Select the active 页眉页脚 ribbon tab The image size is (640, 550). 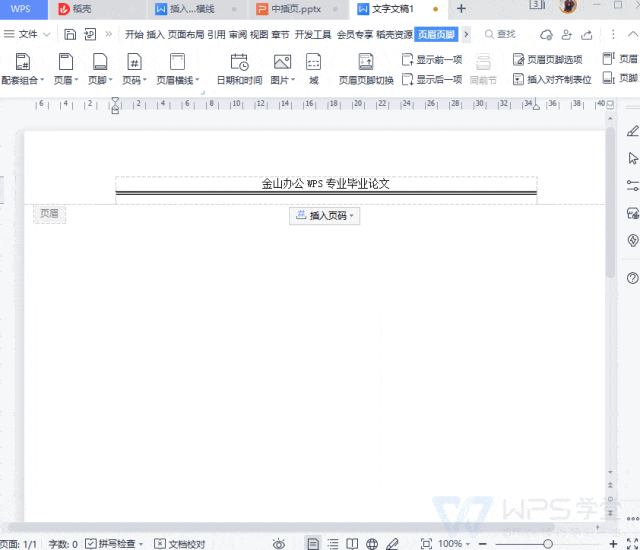click(436, 34)
